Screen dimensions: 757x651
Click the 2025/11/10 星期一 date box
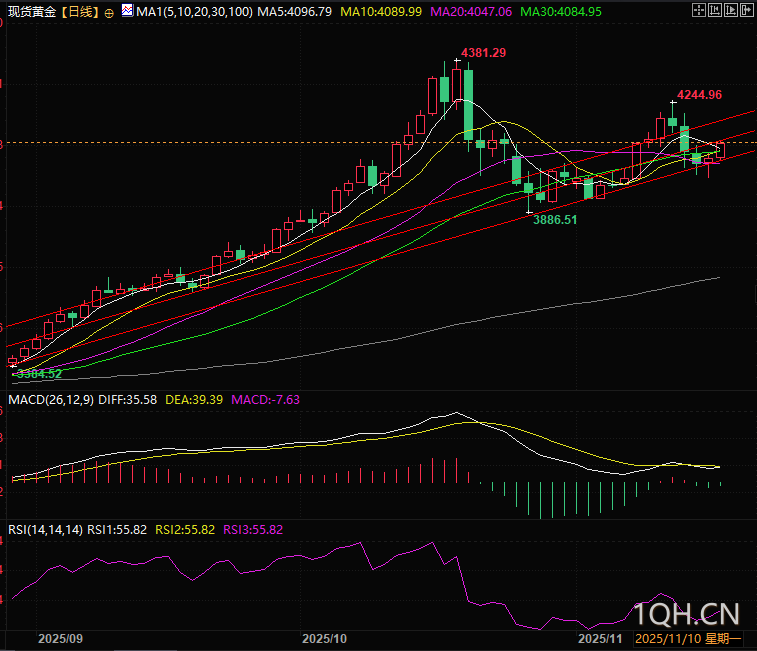(x=689, y=637)
